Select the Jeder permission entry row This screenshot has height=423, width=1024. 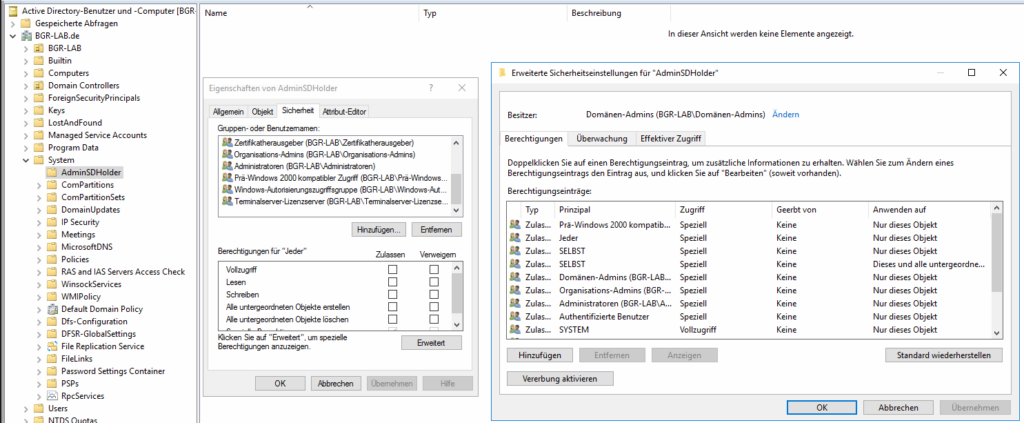coord(748,238)
